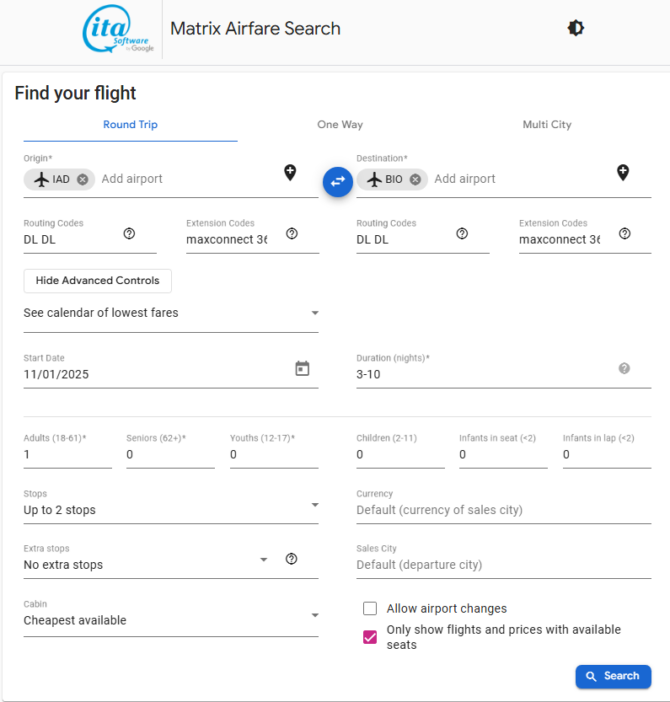670x702 pixels.
Task: Click the Search button
Action: [x=613, y=676]
